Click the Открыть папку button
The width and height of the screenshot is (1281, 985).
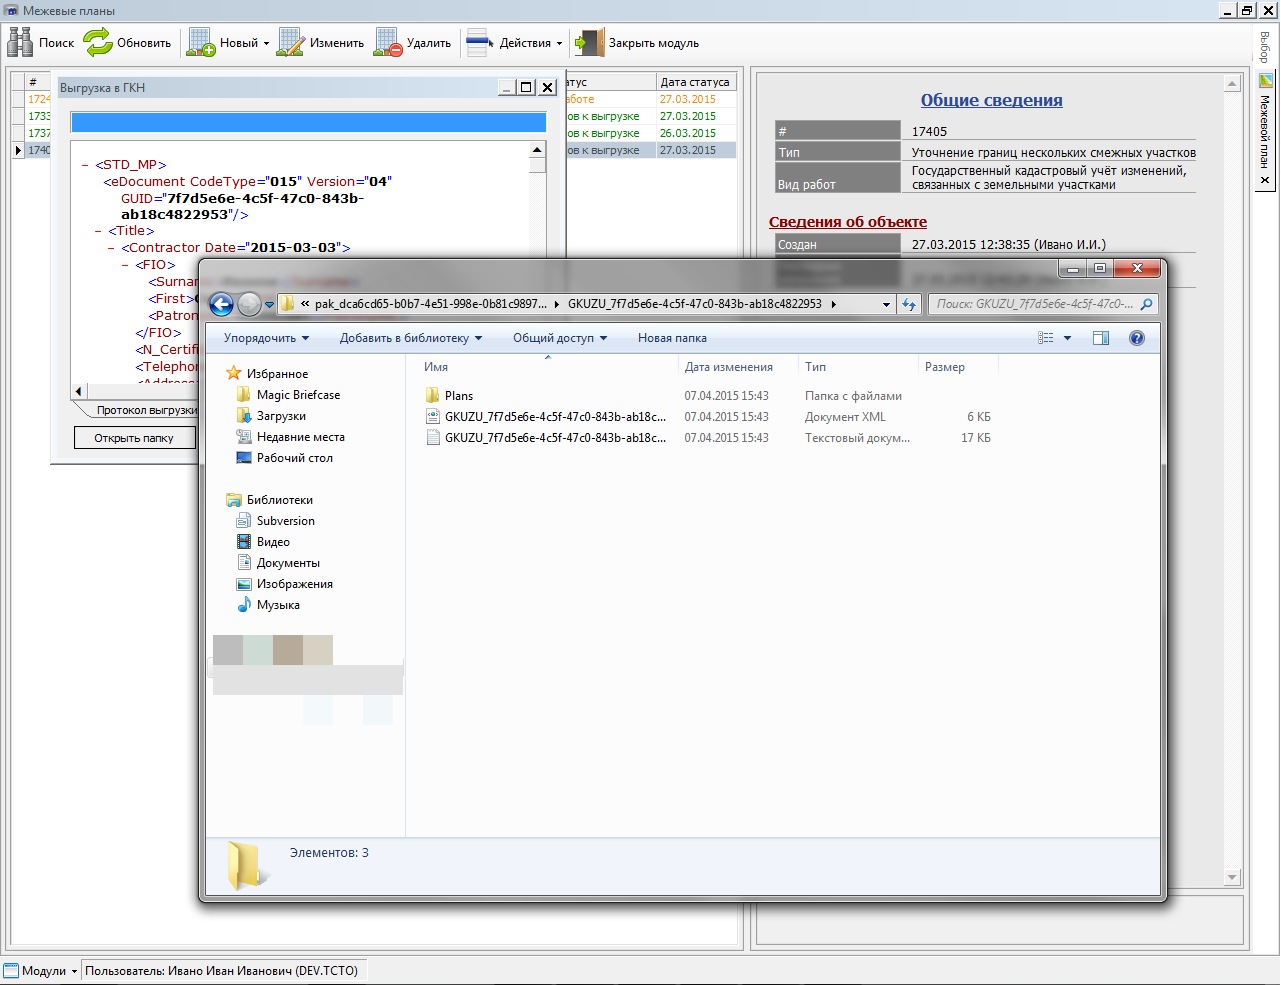click(x=134, y=438)
